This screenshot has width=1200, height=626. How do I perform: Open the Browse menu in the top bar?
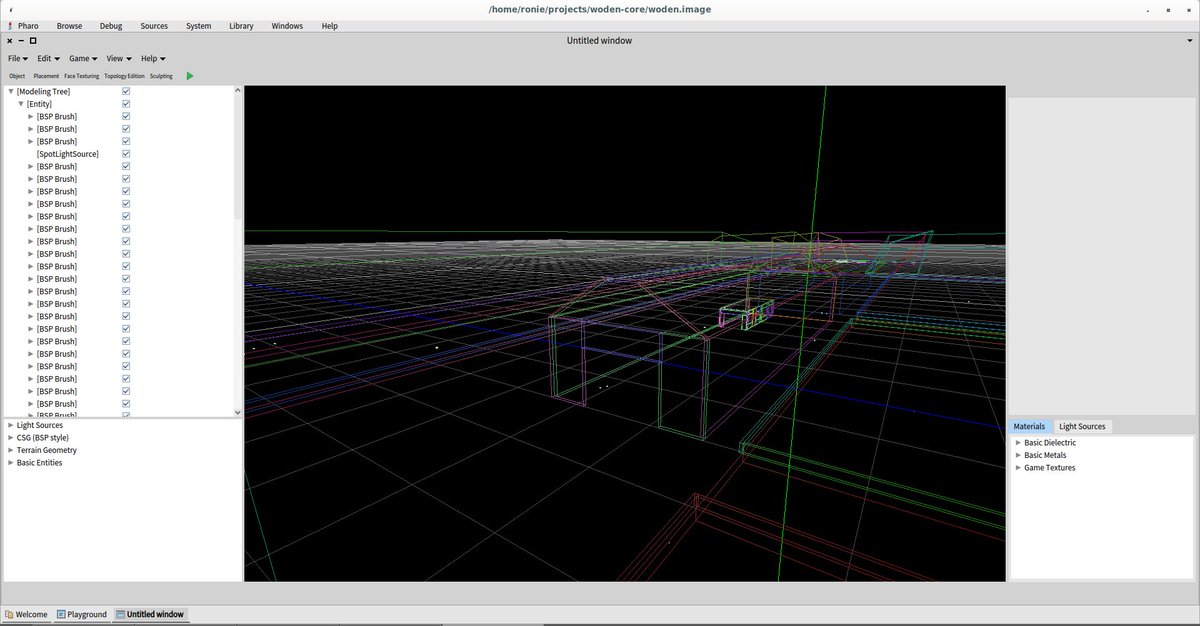(70, 26)
